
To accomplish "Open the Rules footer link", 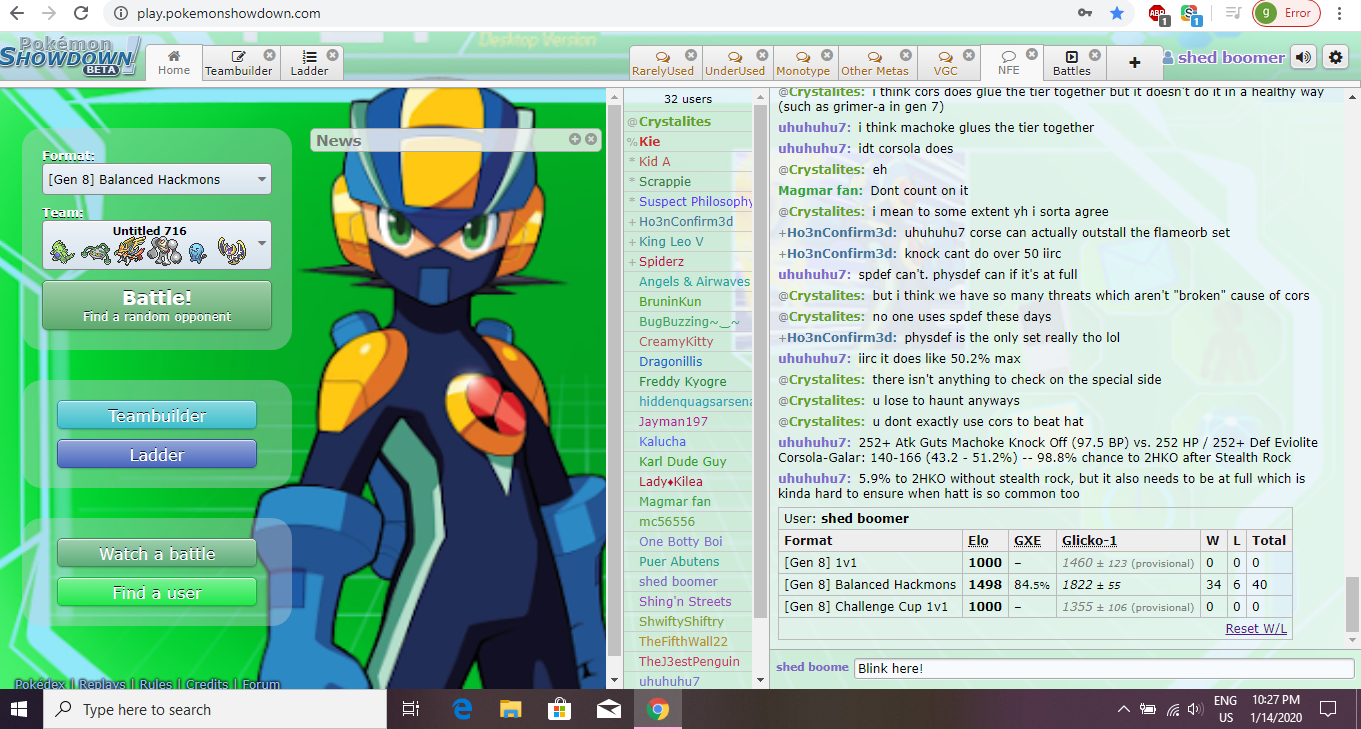I will tap(156, 684).
